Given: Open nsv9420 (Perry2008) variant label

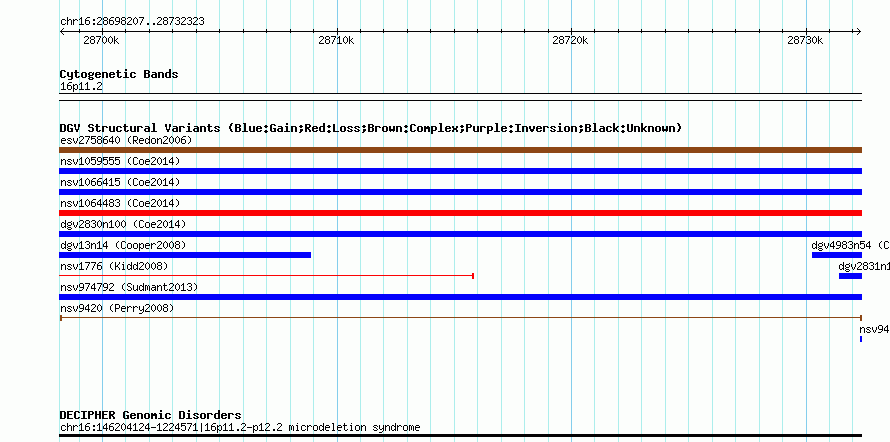Looking at the screenshot, I should 117,308.
